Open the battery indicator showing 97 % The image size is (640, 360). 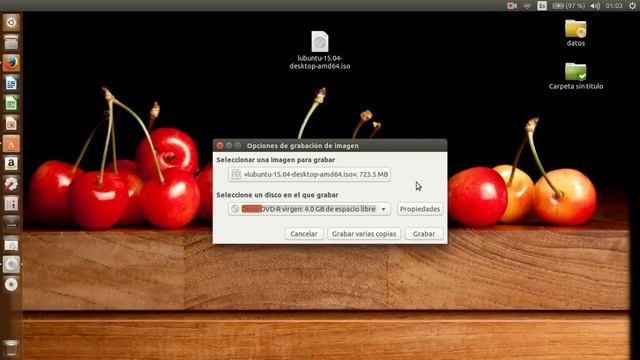568,6
